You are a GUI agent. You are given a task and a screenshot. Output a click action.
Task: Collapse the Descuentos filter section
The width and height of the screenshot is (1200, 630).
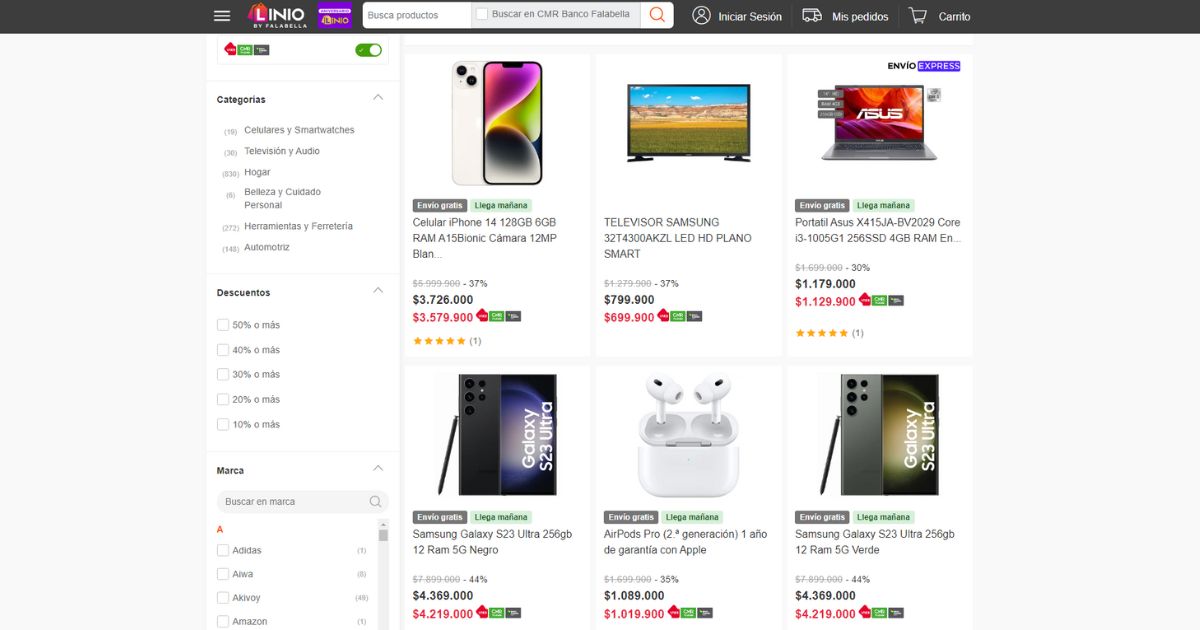(x=378, y=291)
